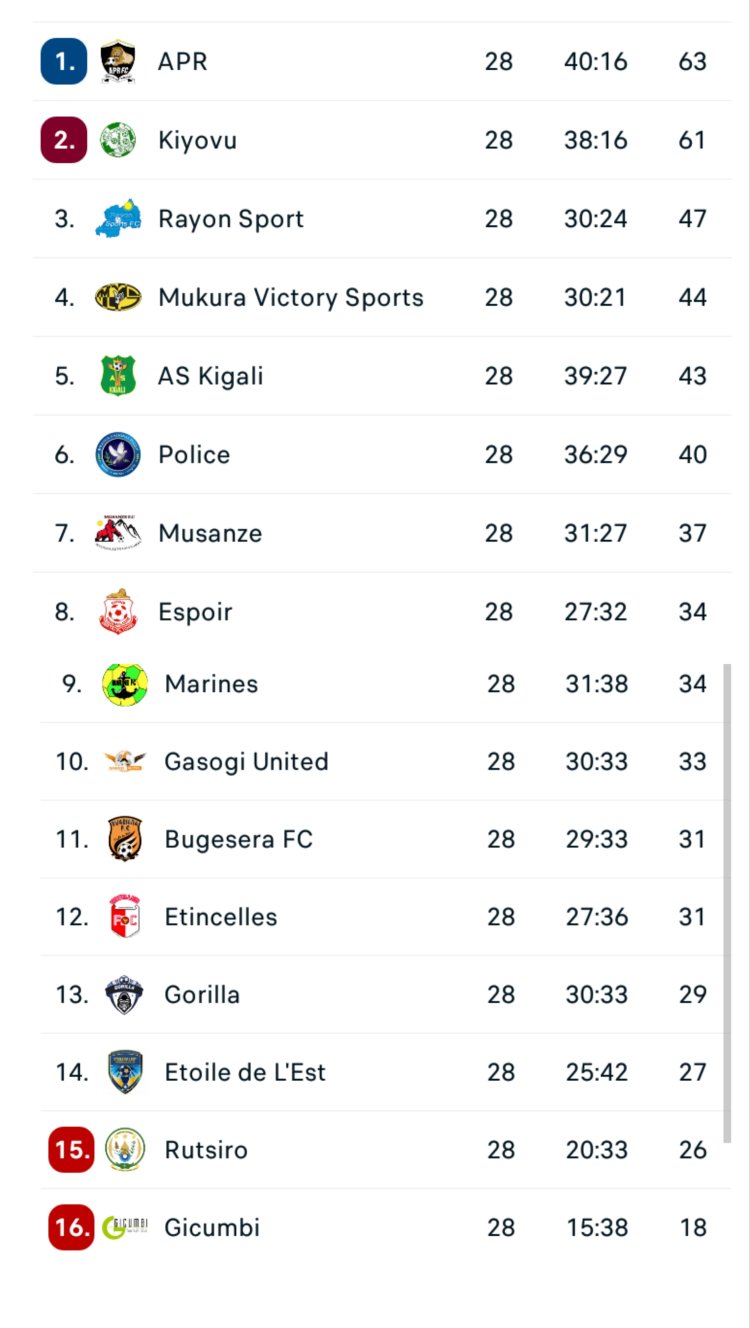
Task: Select the red relegation 15 badge
Action: coord(71,1150)
